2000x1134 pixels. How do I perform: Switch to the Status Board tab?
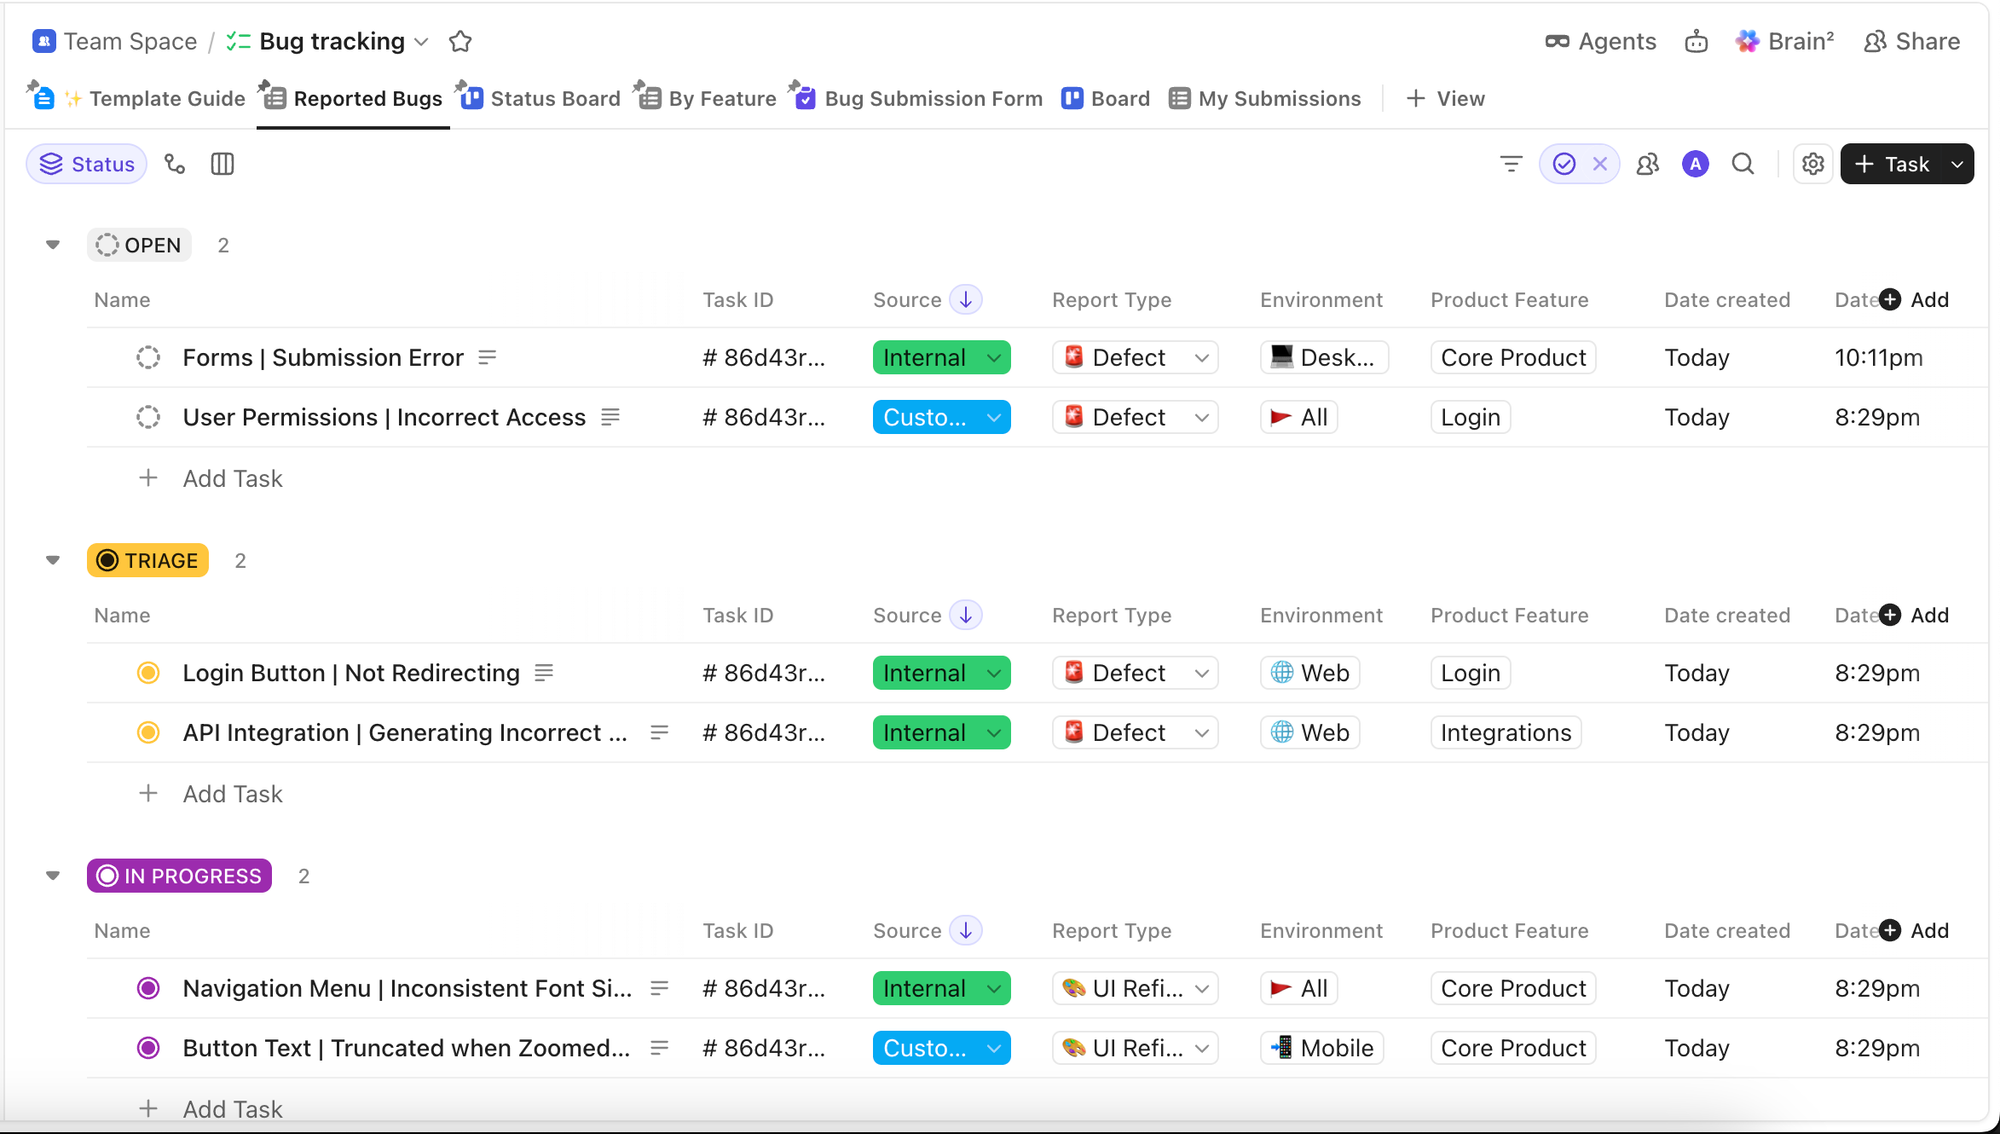pos(540,98)
